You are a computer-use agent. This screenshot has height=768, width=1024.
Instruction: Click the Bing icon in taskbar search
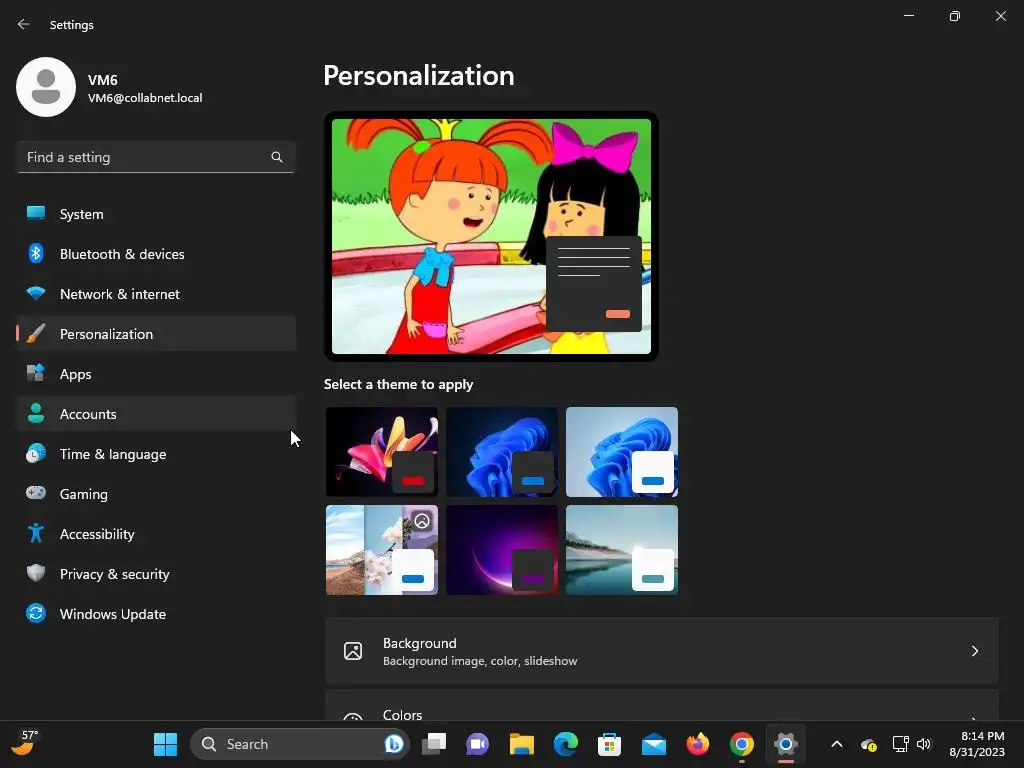click(x=394, y=744)
